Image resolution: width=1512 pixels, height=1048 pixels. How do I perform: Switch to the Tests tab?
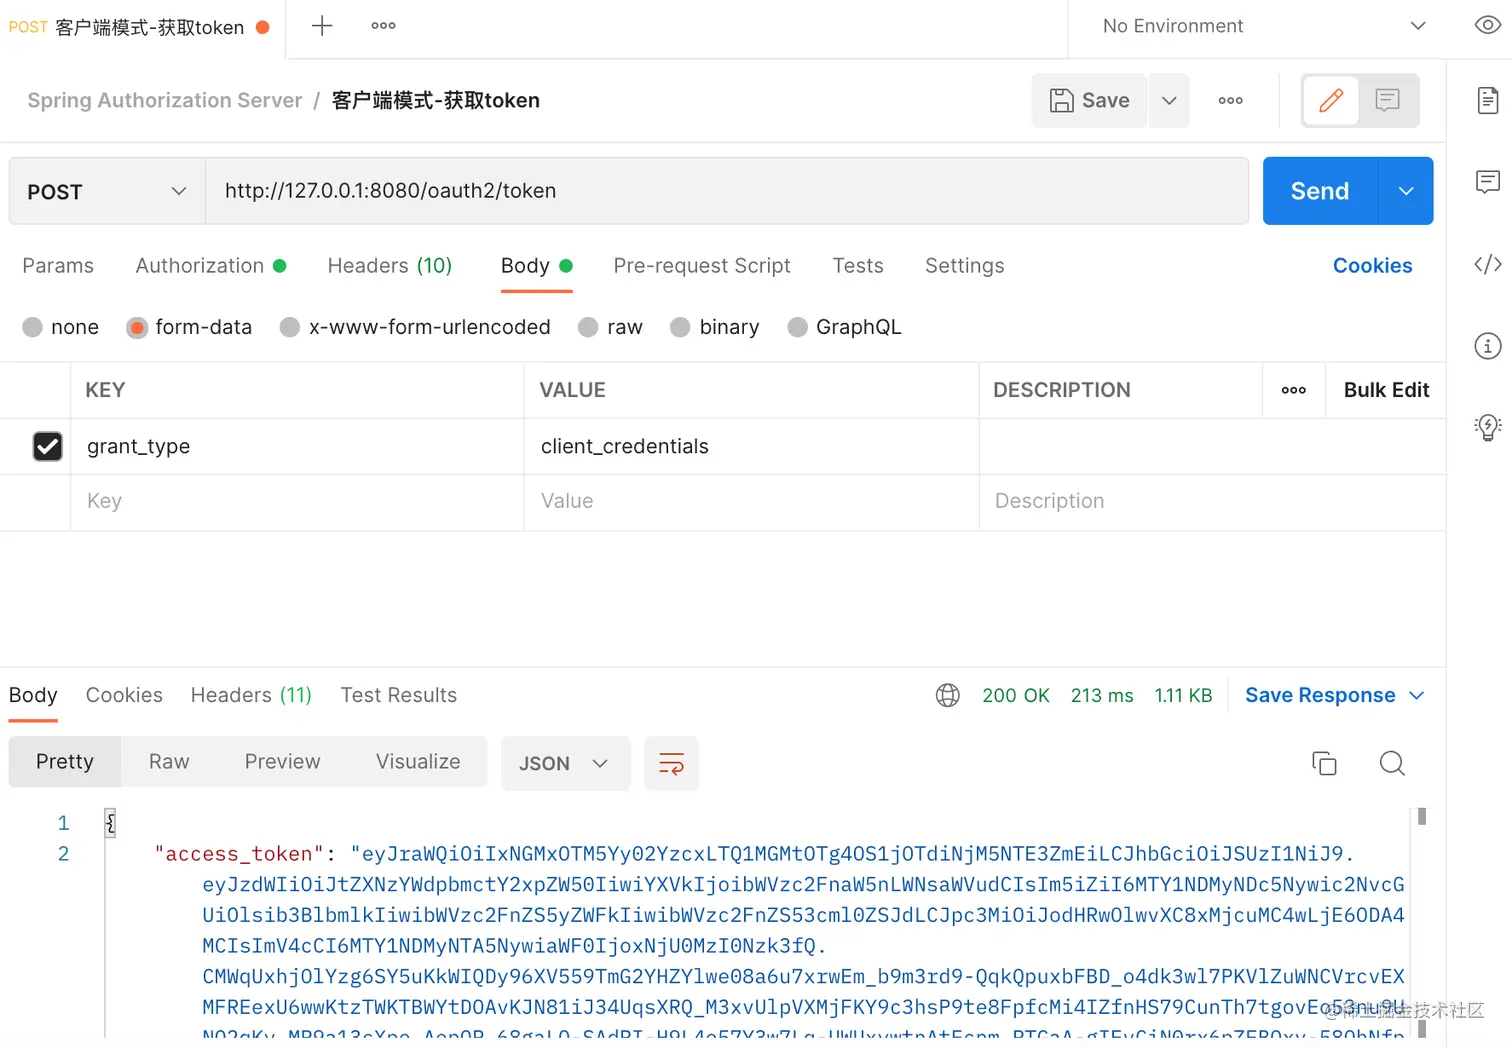coord(857,265)
